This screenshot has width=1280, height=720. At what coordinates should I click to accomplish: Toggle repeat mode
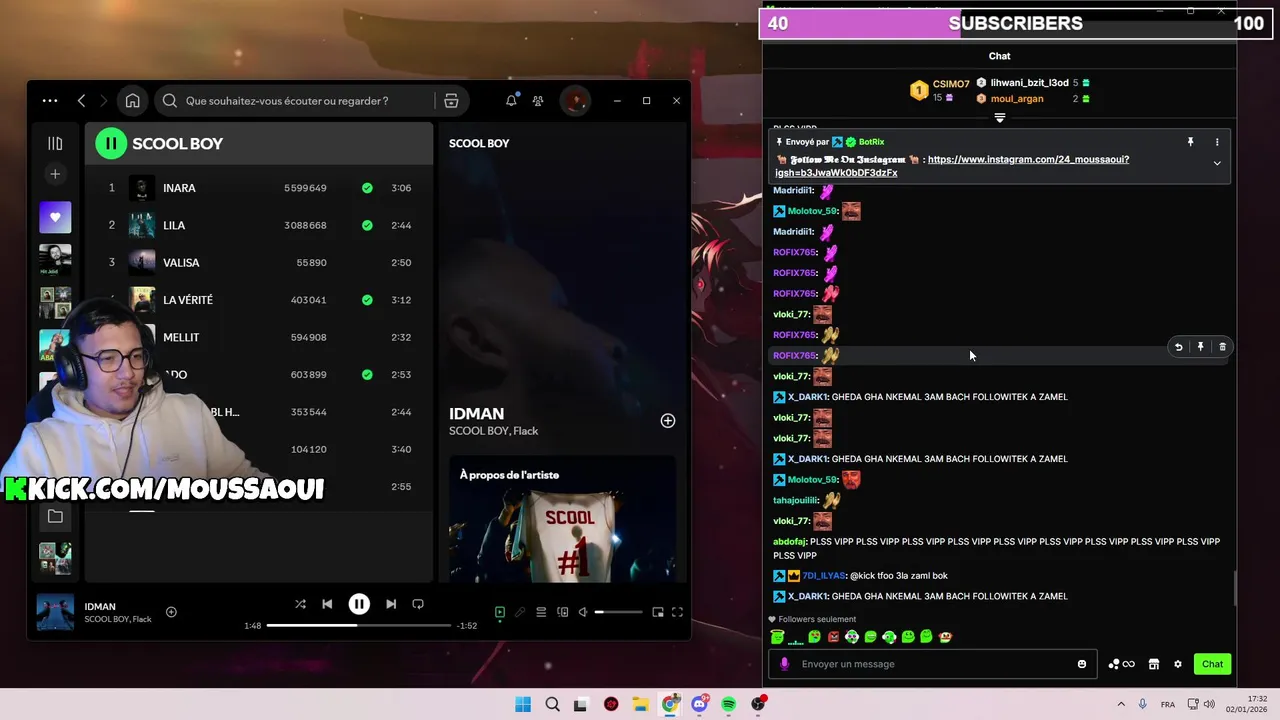[418, 604]
